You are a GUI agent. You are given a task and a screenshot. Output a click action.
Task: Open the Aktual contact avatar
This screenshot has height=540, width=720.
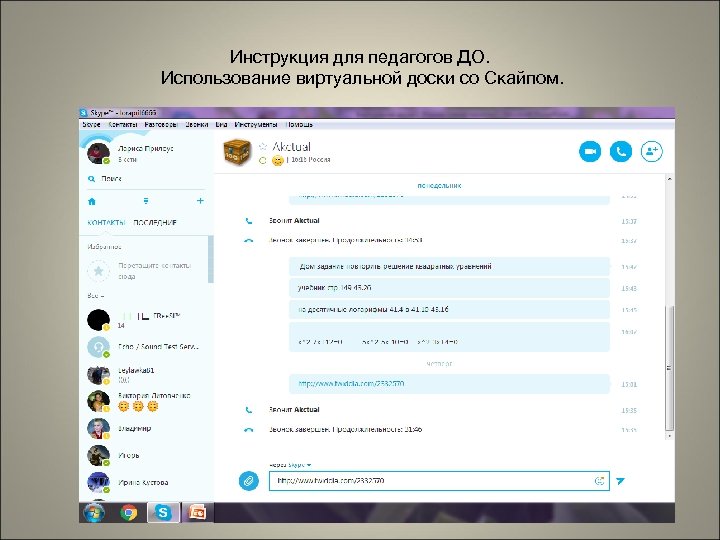tap(237, 152)
